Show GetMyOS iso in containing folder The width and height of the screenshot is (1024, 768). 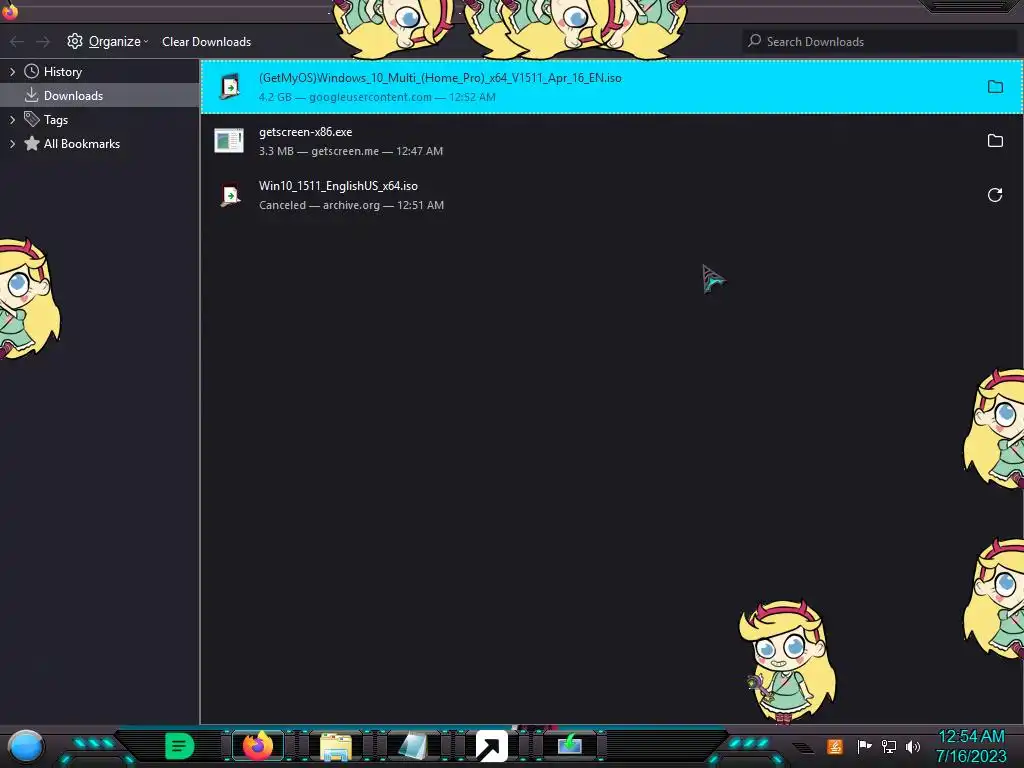pos(995,87)
